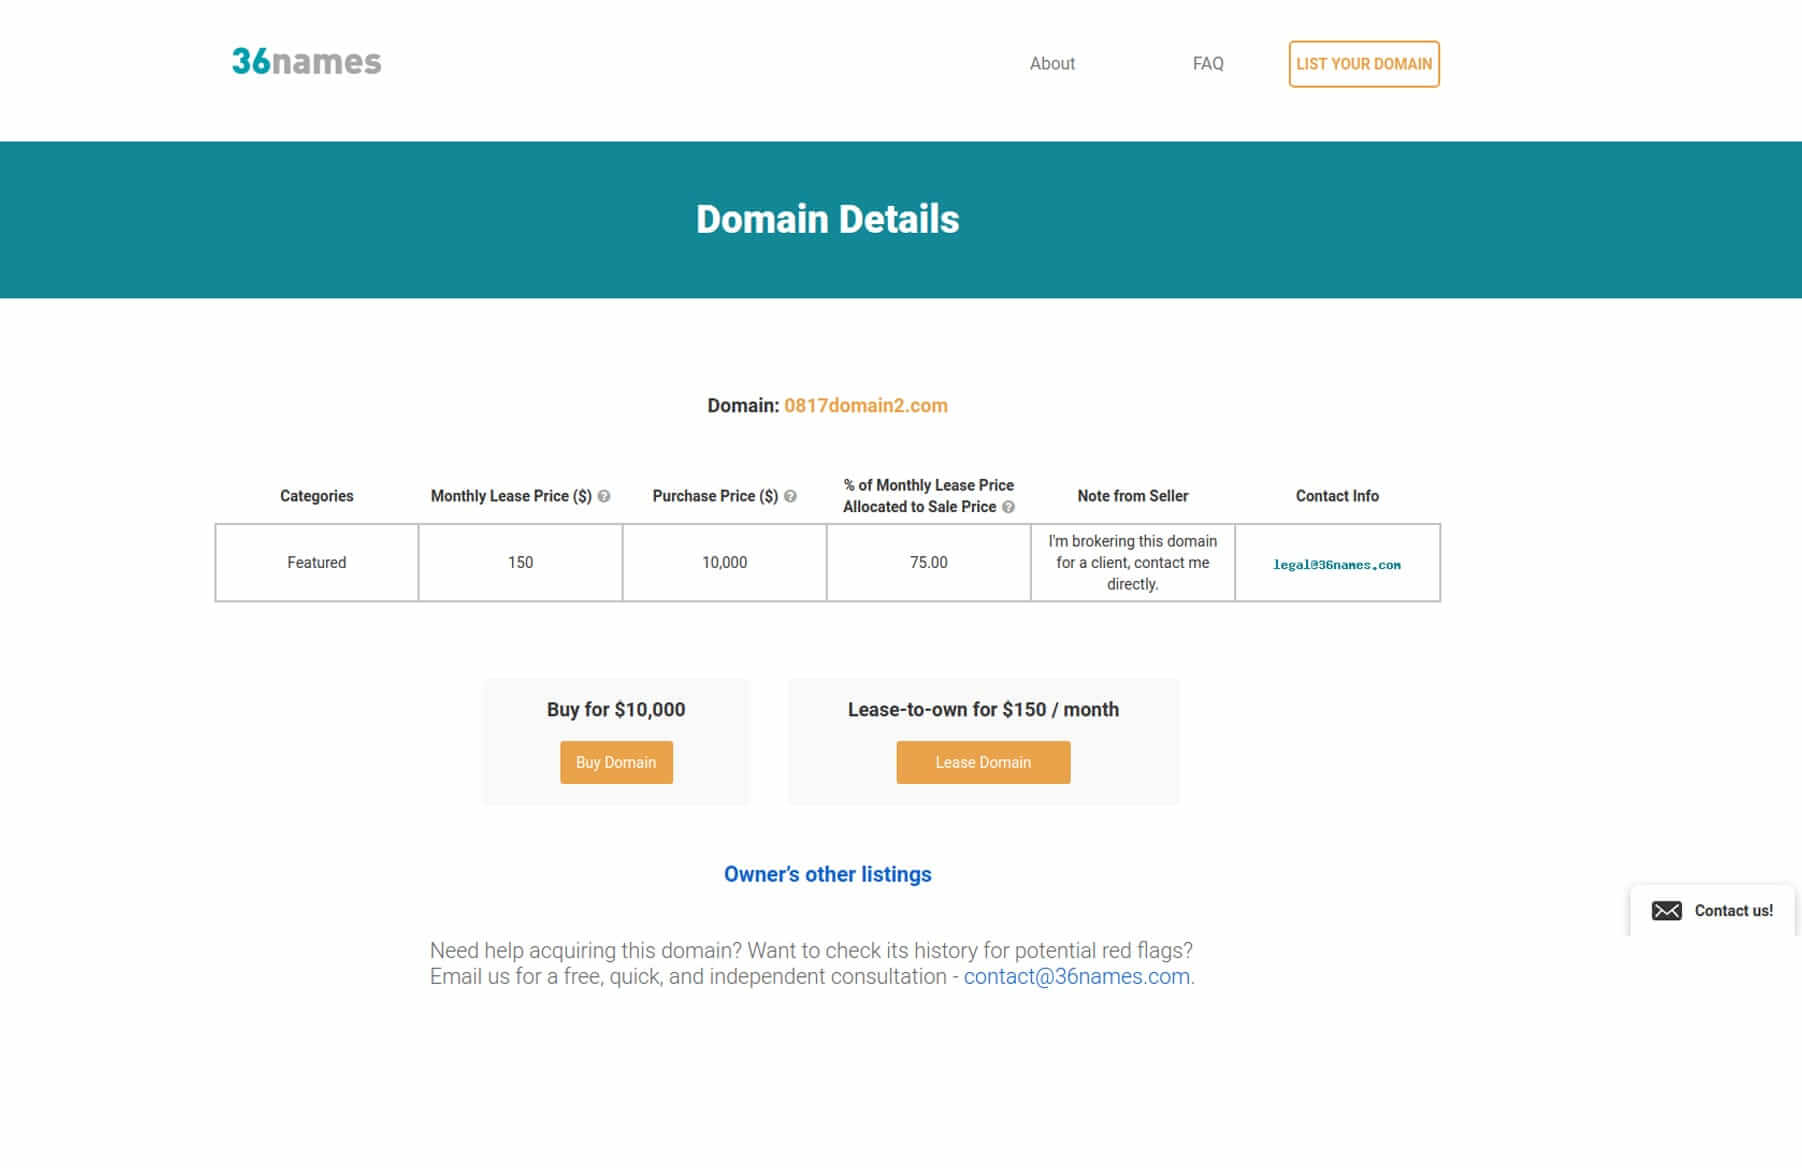Open the FAQ page
This screenshot has width=1802, height=1168.
pyautogui.click(x=1208, y=64)
